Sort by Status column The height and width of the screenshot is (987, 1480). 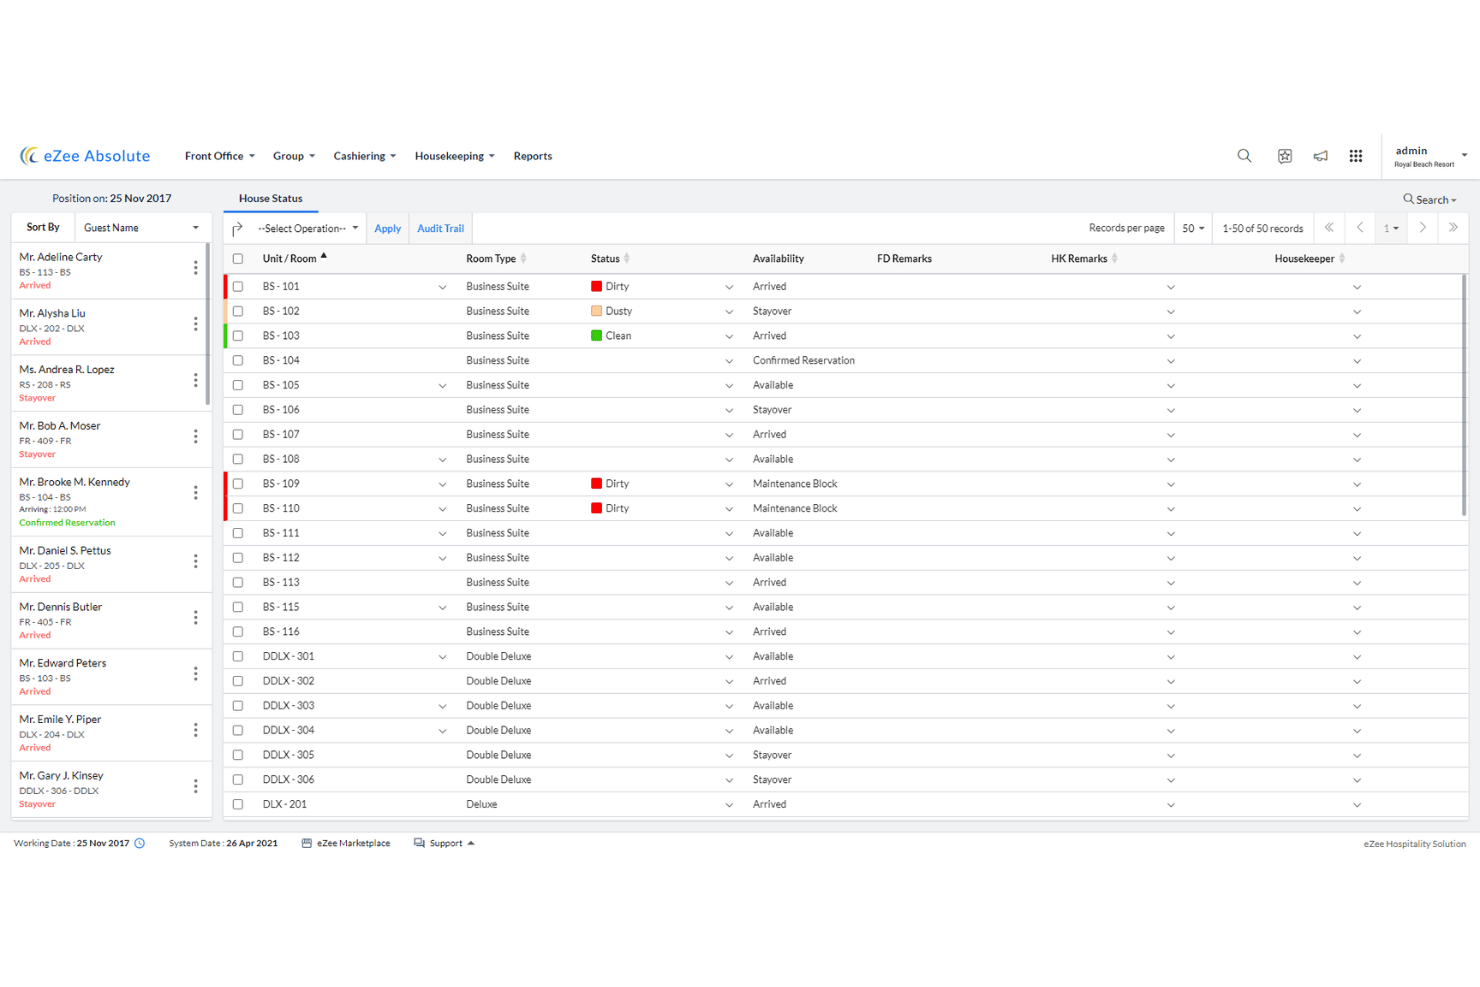click(627, 258)
